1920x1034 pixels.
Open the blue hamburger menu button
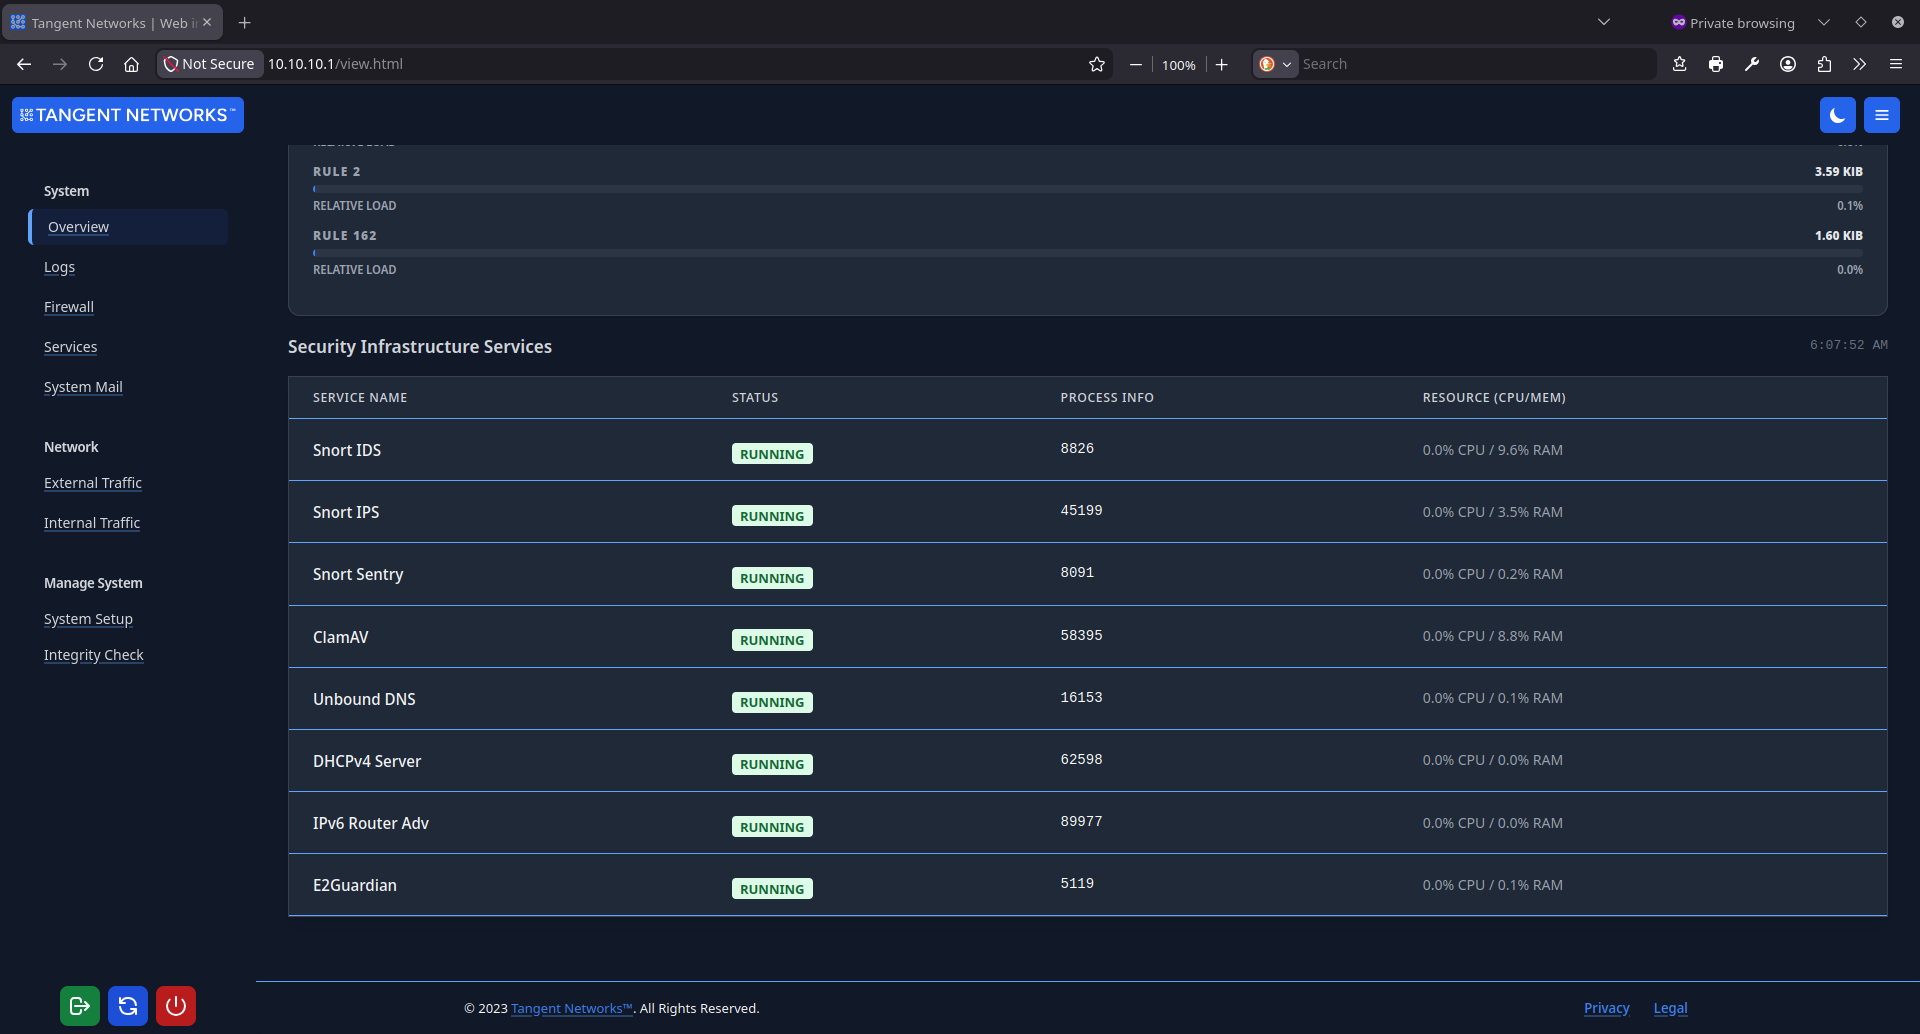point(1881,115)
